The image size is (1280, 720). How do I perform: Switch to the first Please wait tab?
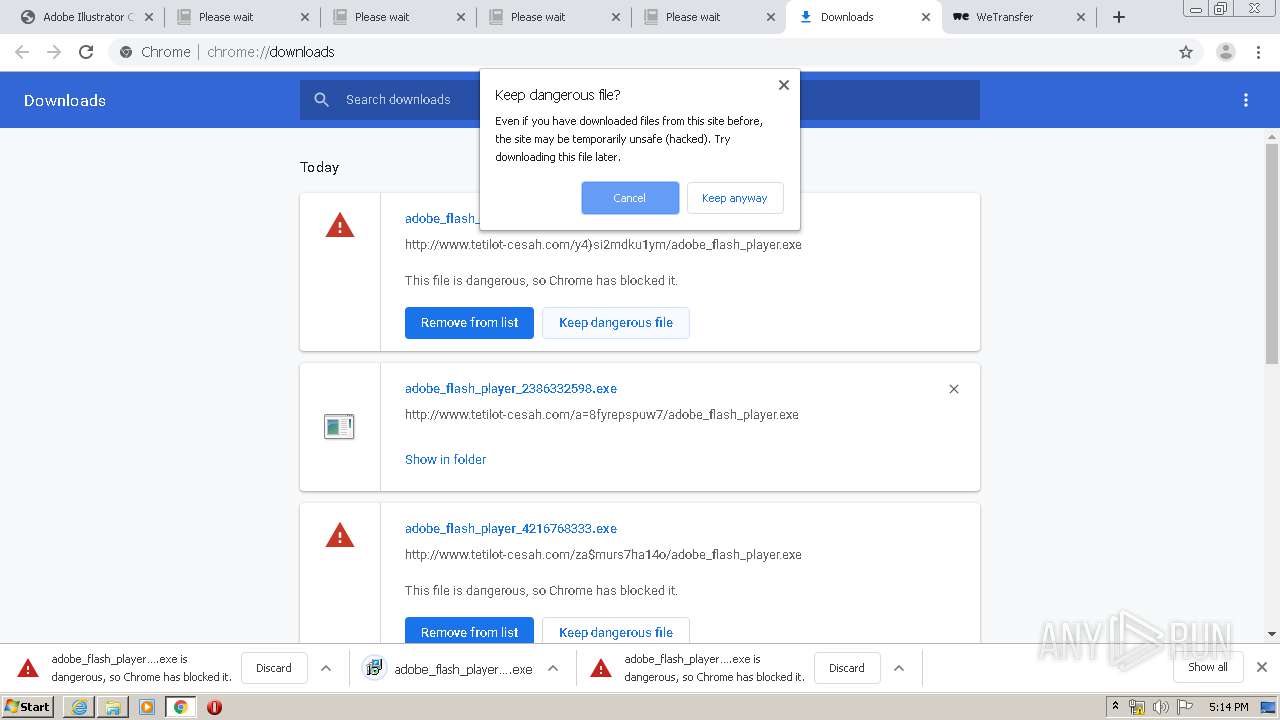point(242,17)
